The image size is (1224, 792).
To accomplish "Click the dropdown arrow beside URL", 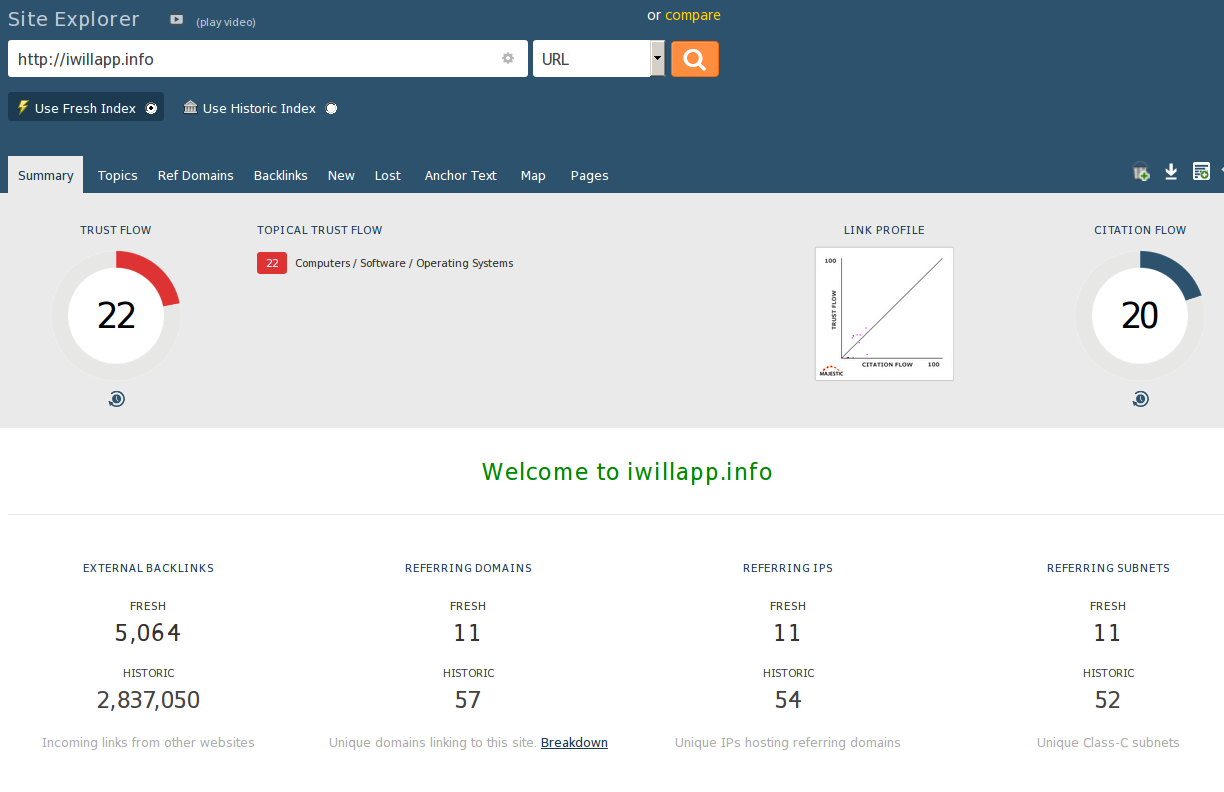I will click(657, 59).
